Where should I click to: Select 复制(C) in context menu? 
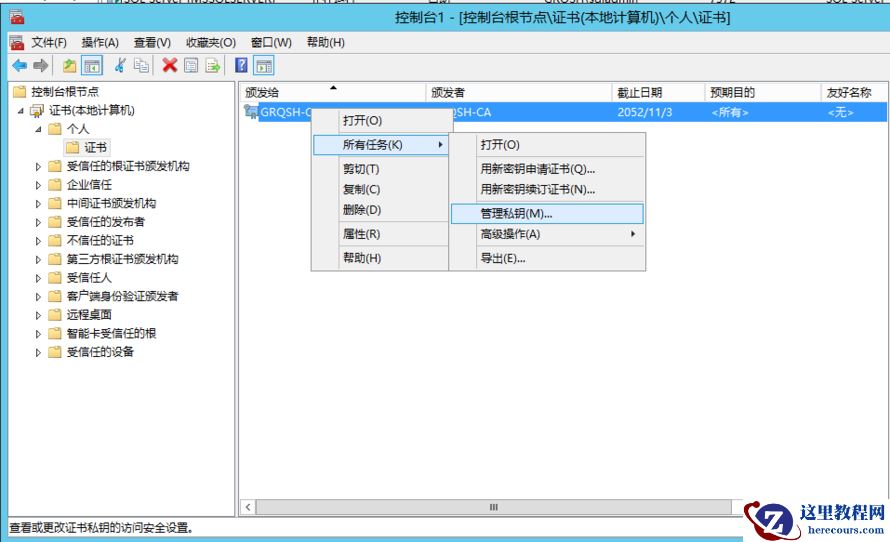click(x=380, y=189)
